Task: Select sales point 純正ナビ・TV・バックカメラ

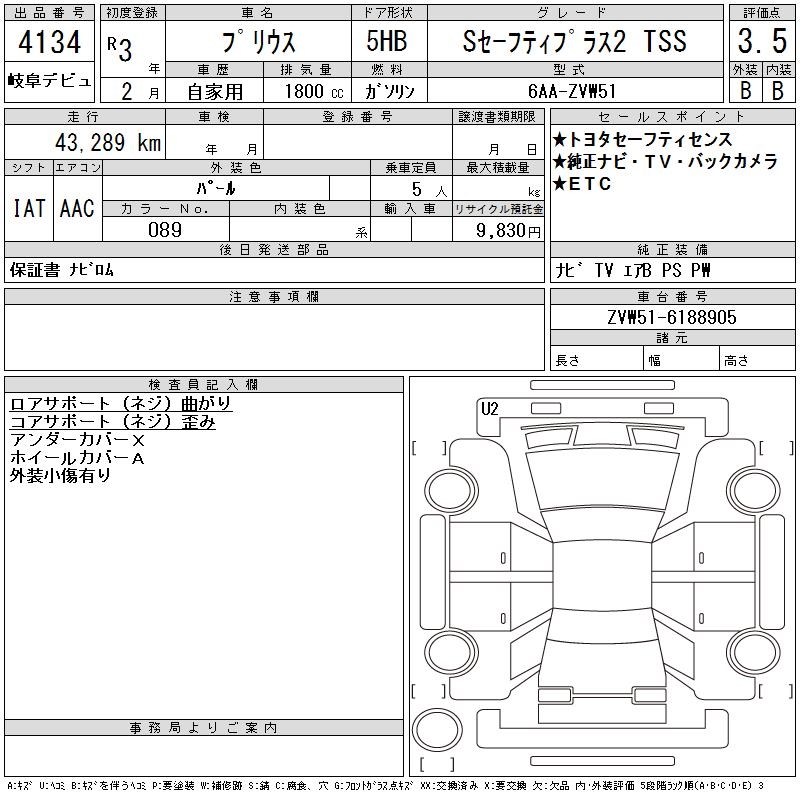Action: click(x=665, y=161)
